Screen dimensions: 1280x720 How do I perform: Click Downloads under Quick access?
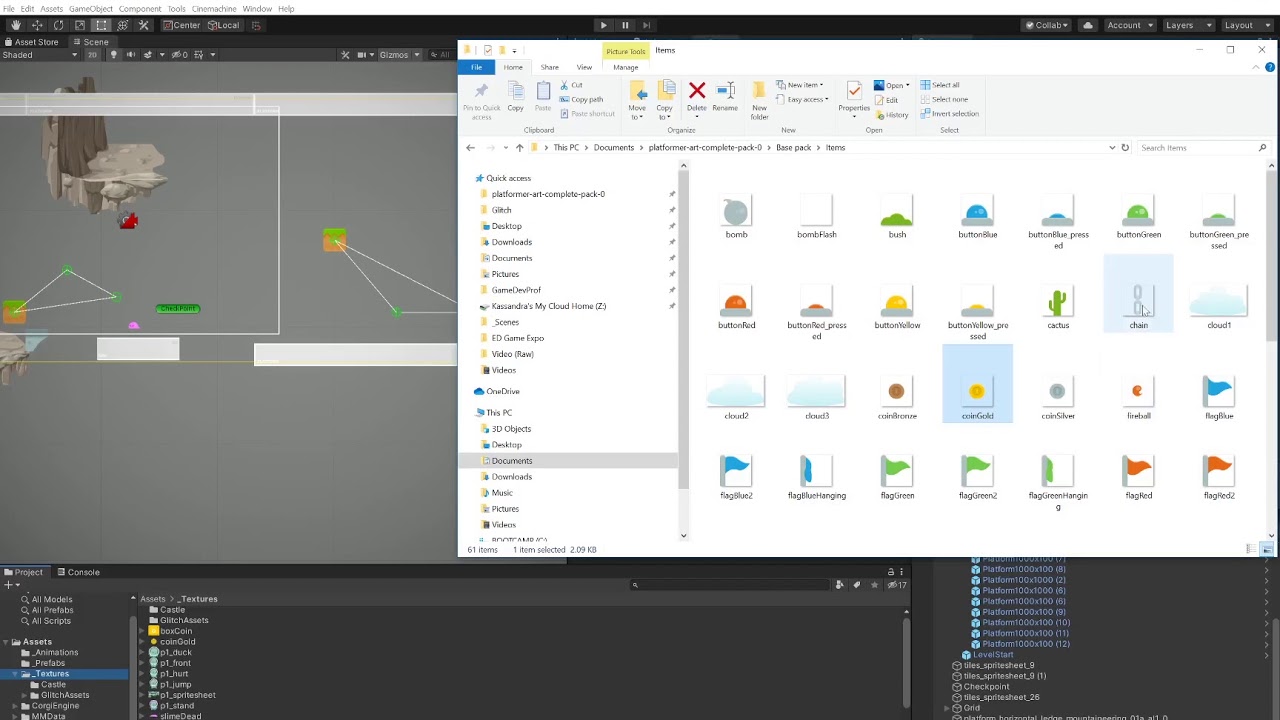[x=511, y=242]
